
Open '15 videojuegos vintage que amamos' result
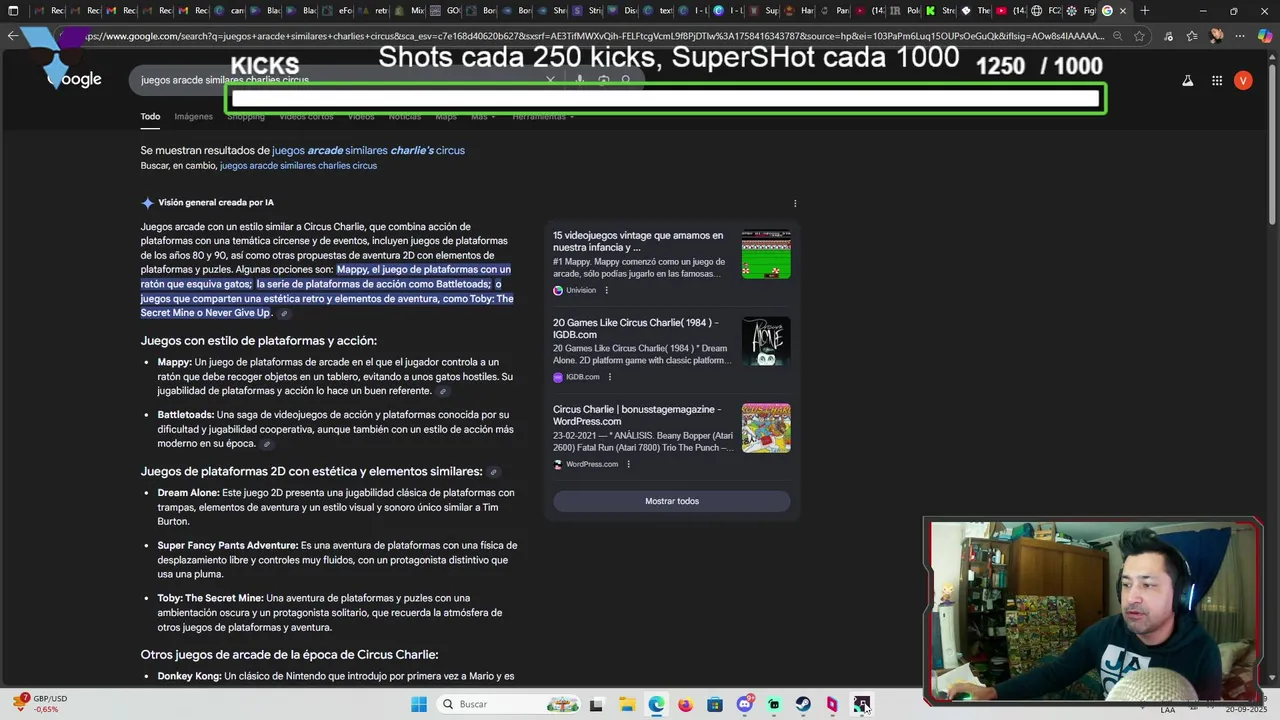pyautogui.click(x=638, y=241)
